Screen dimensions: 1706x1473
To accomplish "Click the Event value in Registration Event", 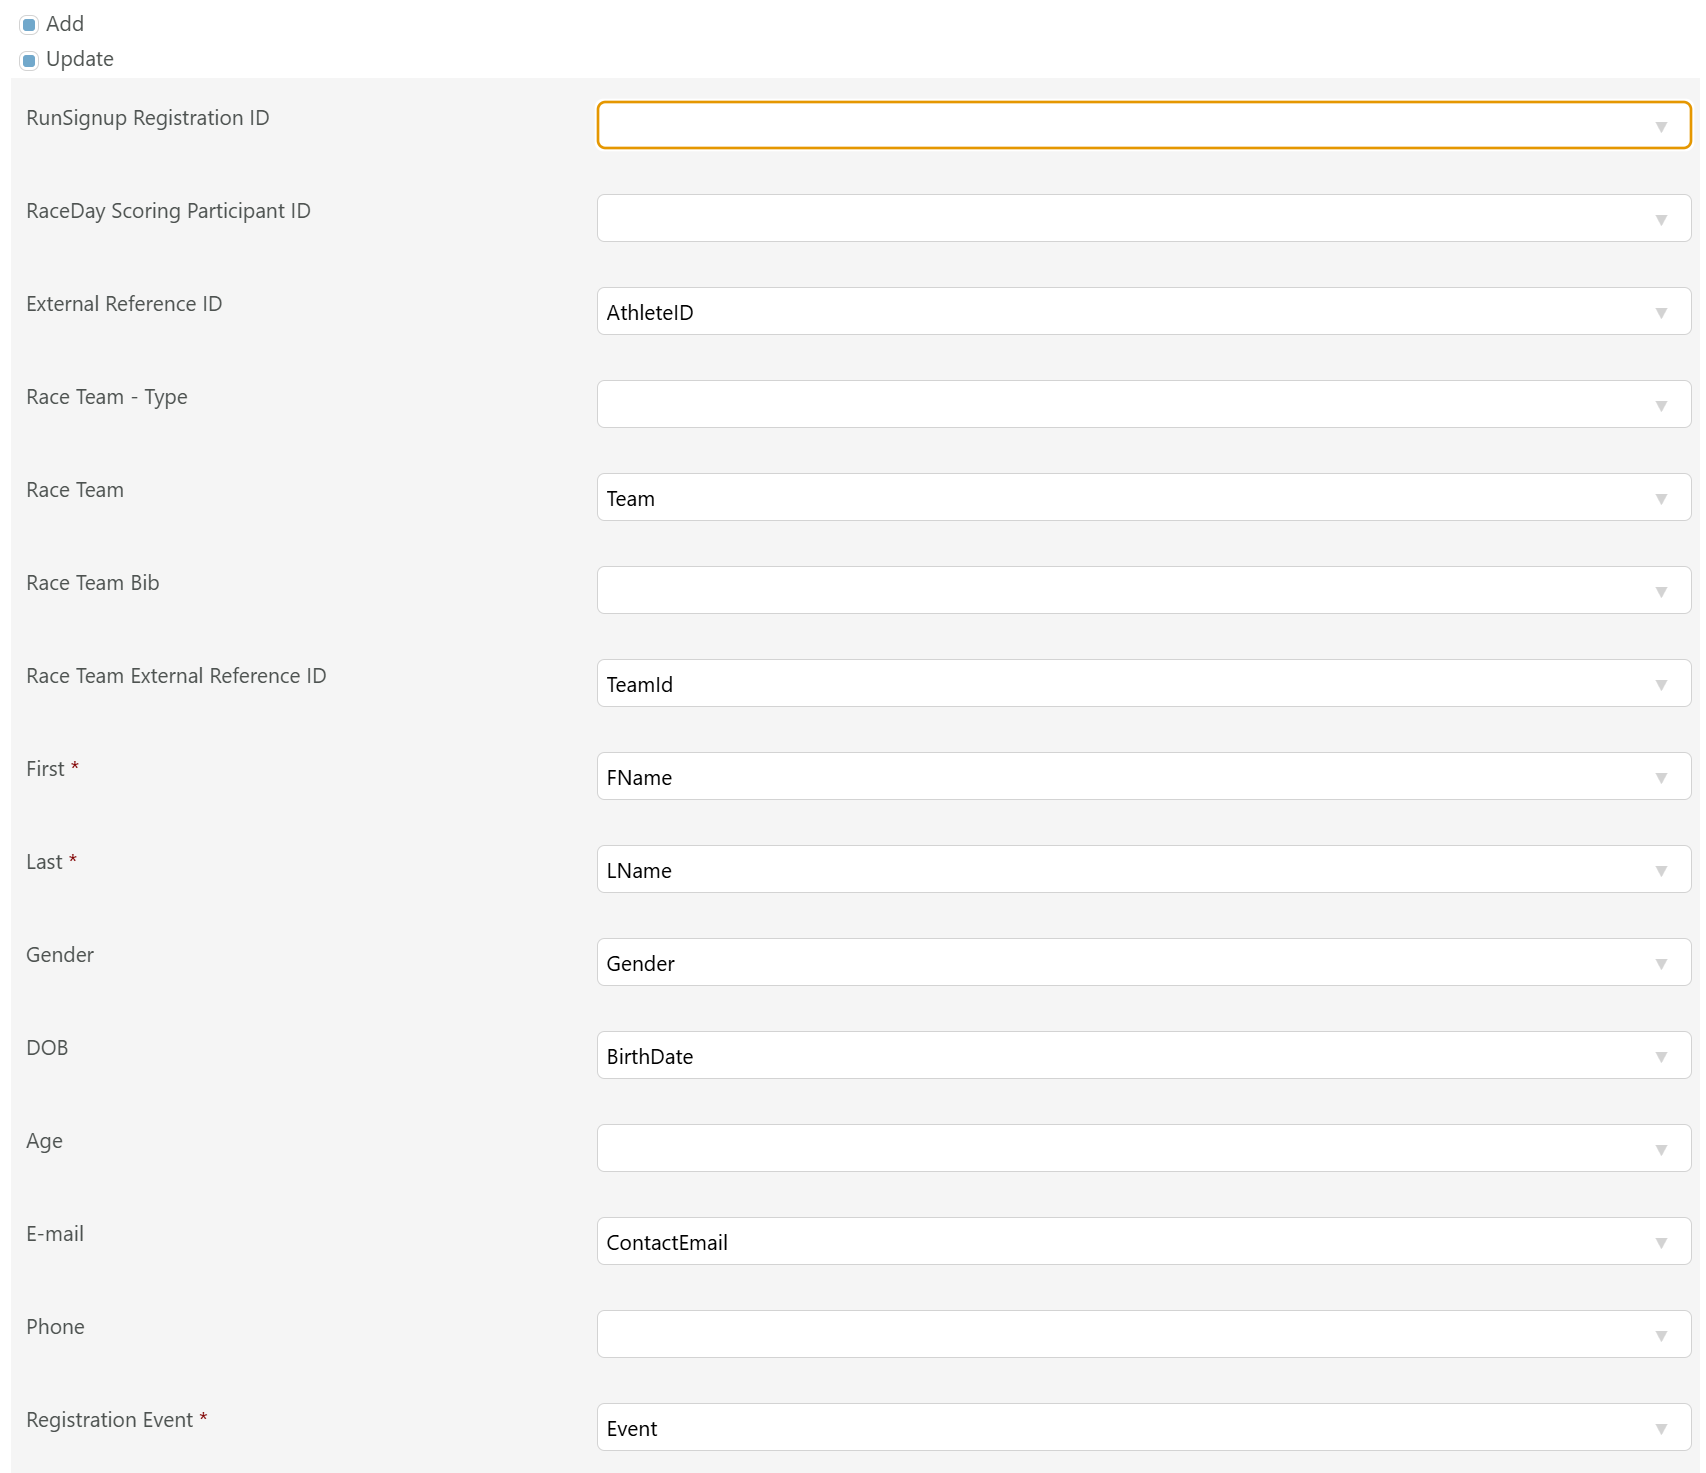I will pyautogui.click(x=632, y=1429).
